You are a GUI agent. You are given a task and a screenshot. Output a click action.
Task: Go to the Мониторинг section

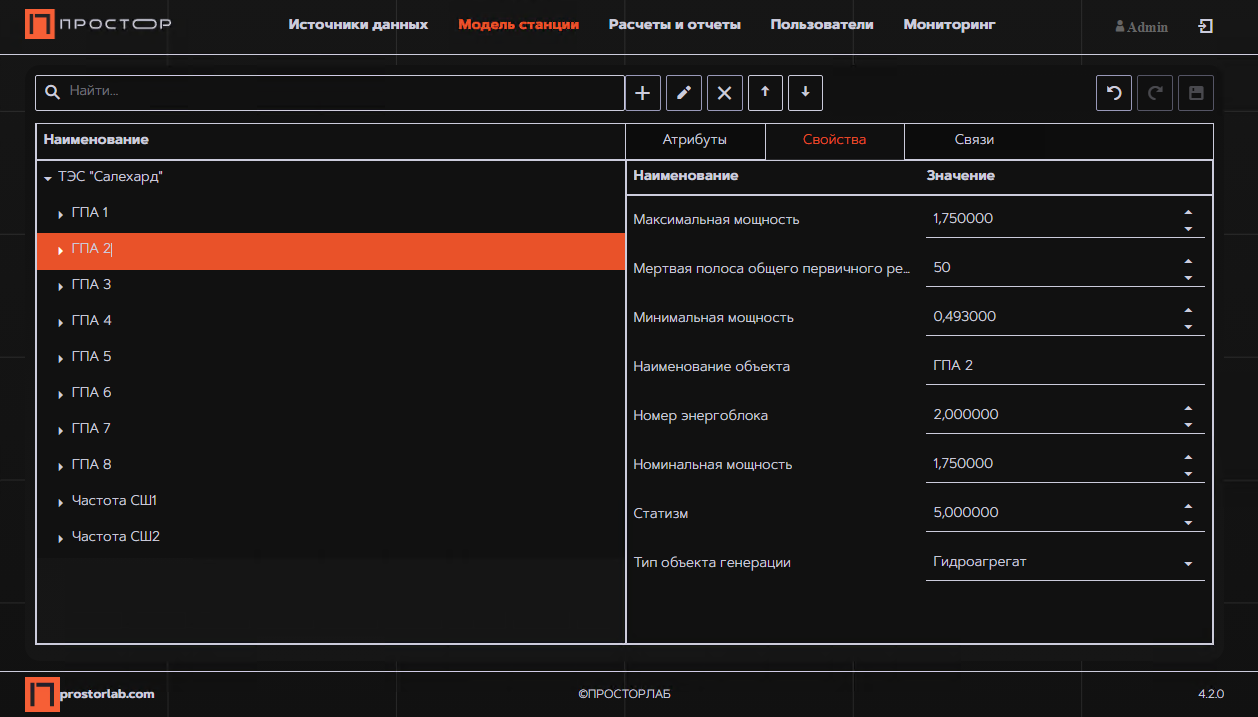tap(949, 25)
